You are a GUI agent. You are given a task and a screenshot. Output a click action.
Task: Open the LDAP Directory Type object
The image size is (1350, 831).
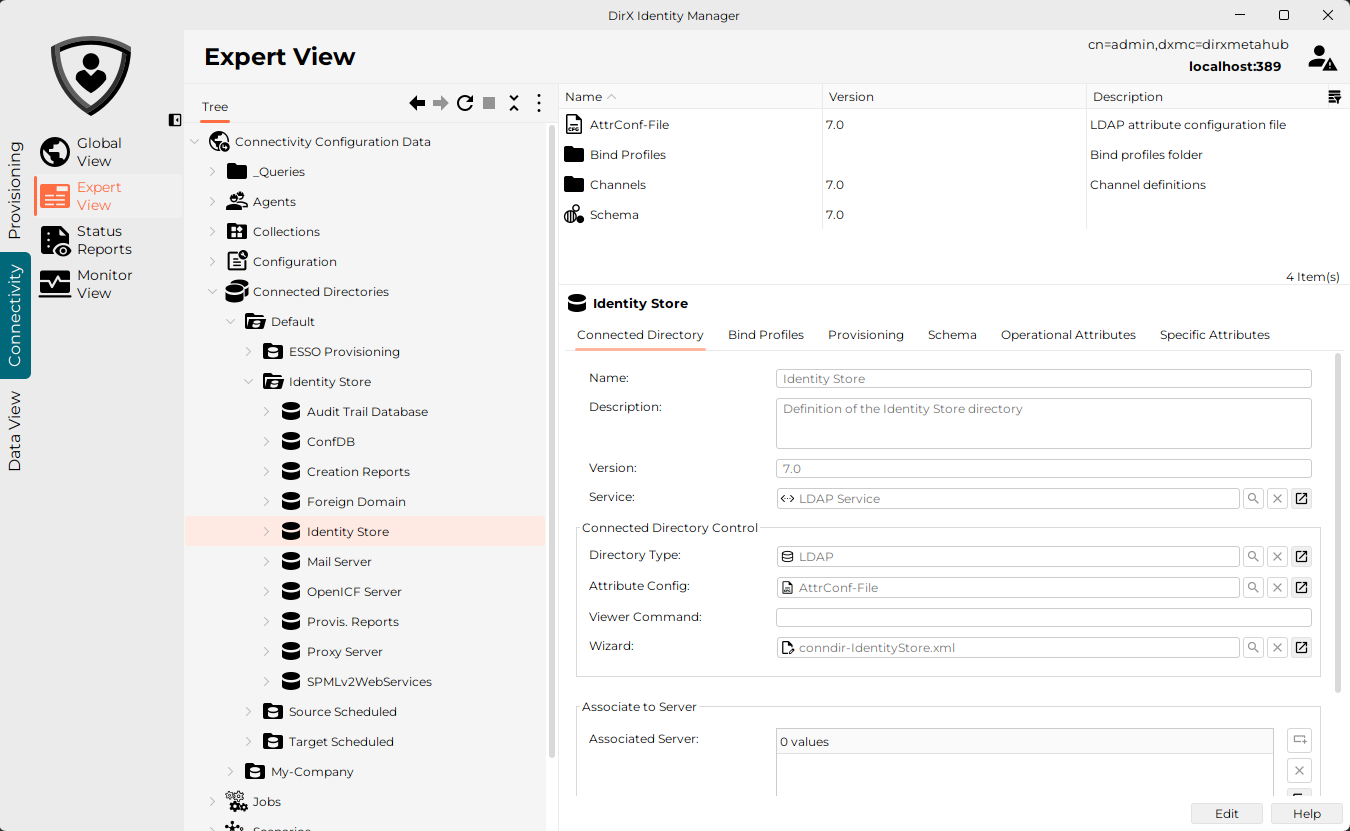coord(1301,557)
